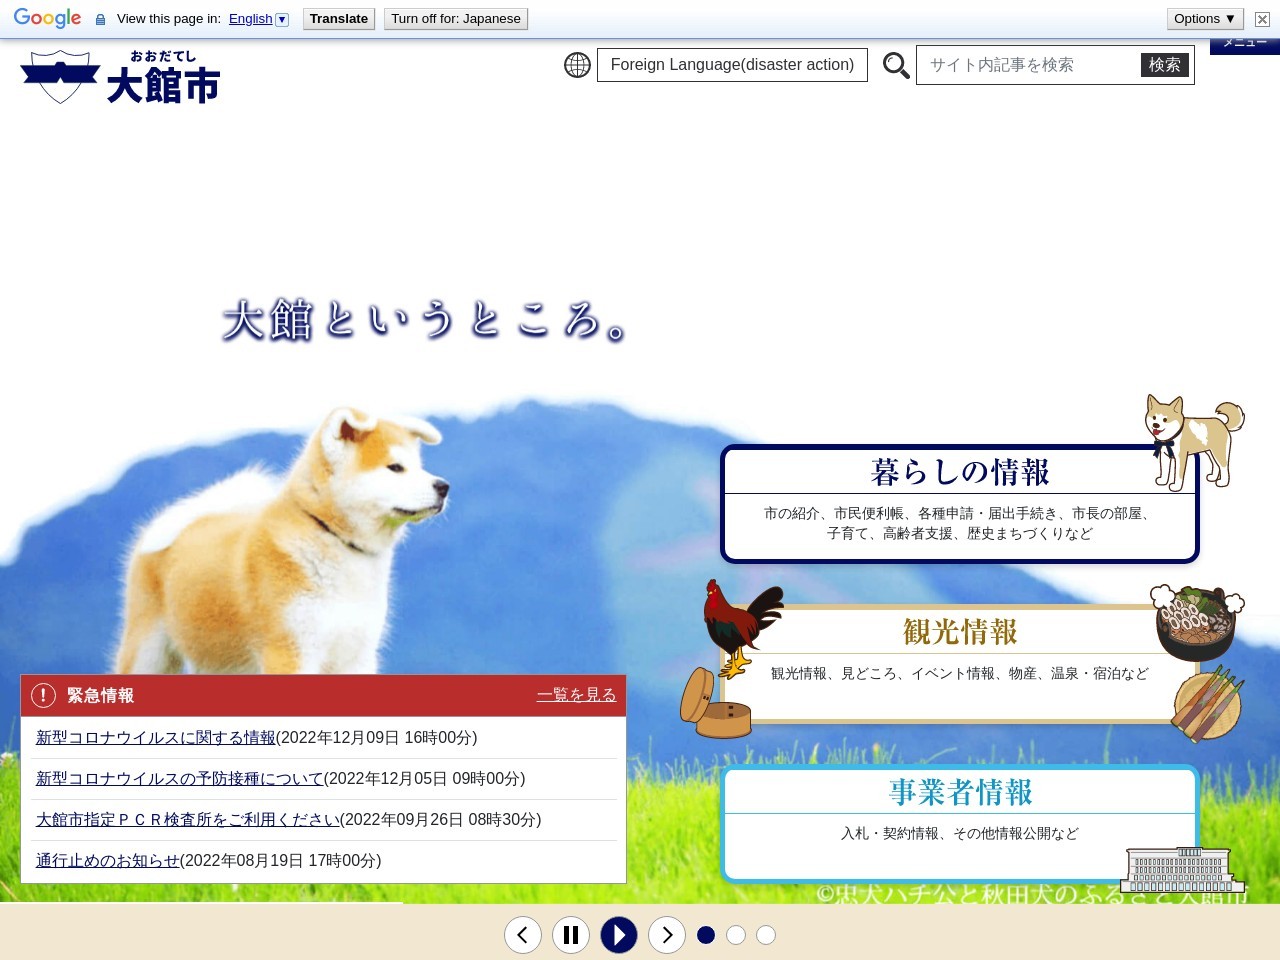This screenshot has width=1280, height=960.
Task: Click the magnifying glass search icon
Action: 896,66
